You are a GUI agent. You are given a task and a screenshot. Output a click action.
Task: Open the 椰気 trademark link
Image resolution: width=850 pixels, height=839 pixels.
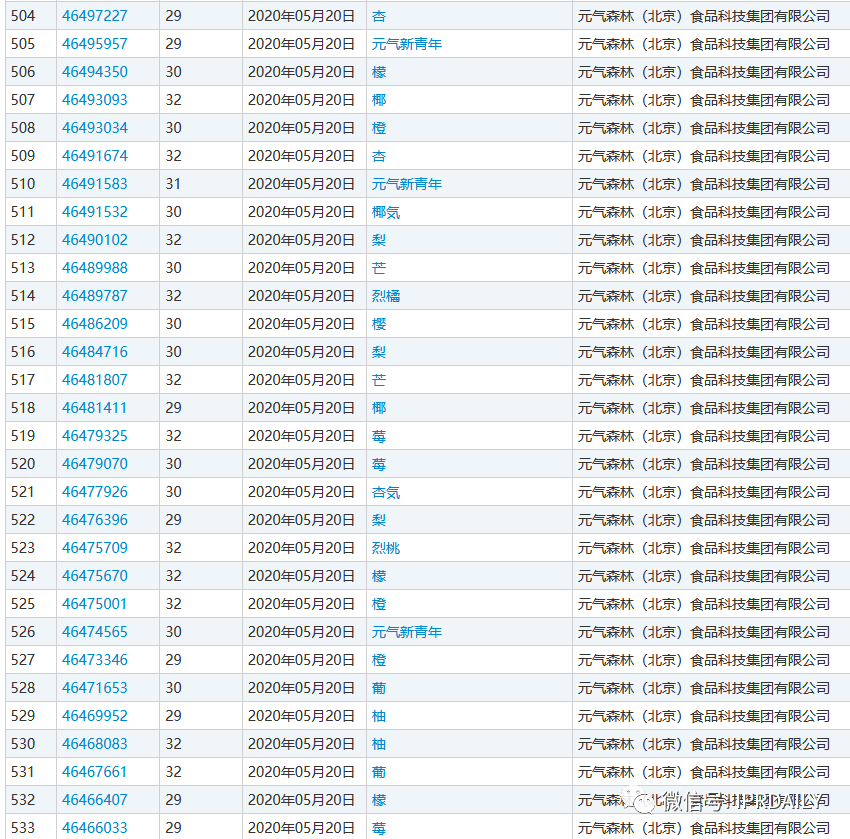point(386,212)
